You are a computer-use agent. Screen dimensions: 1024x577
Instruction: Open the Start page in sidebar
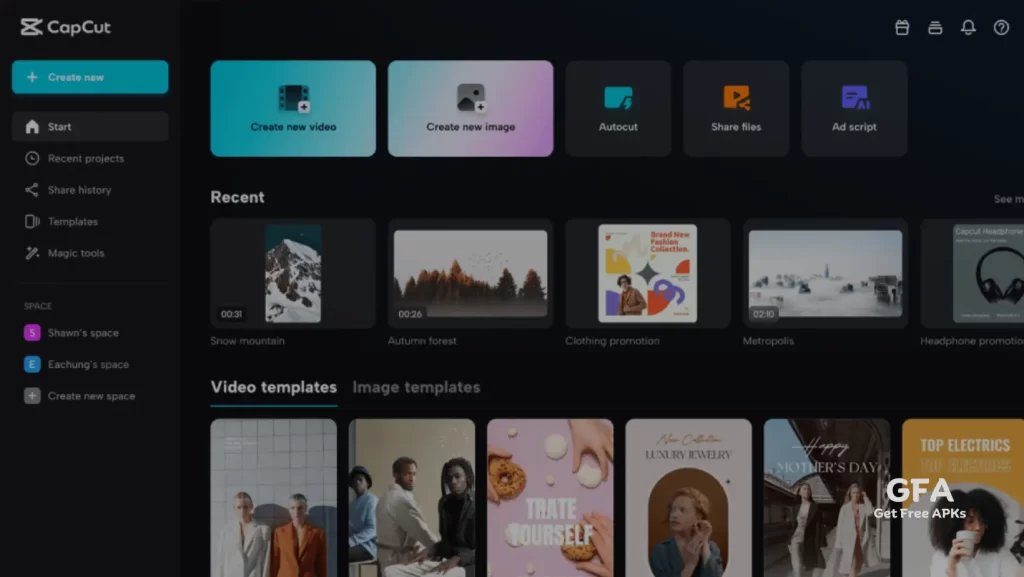(90, 127)
